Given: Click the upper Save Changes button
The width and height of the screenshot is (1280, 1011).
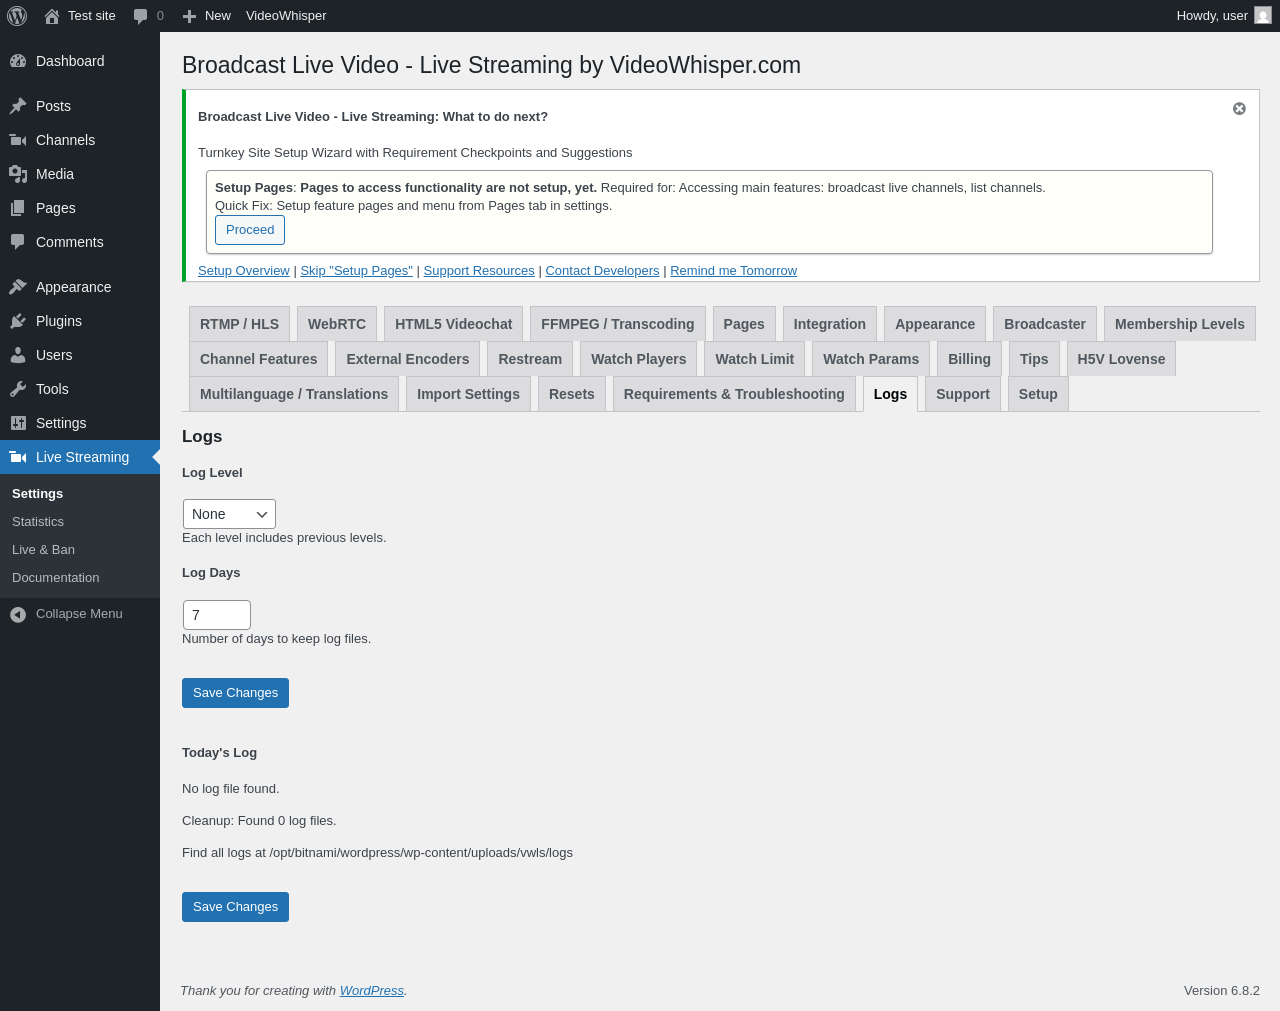Looking at the screenshot, I should coord(235,693).
